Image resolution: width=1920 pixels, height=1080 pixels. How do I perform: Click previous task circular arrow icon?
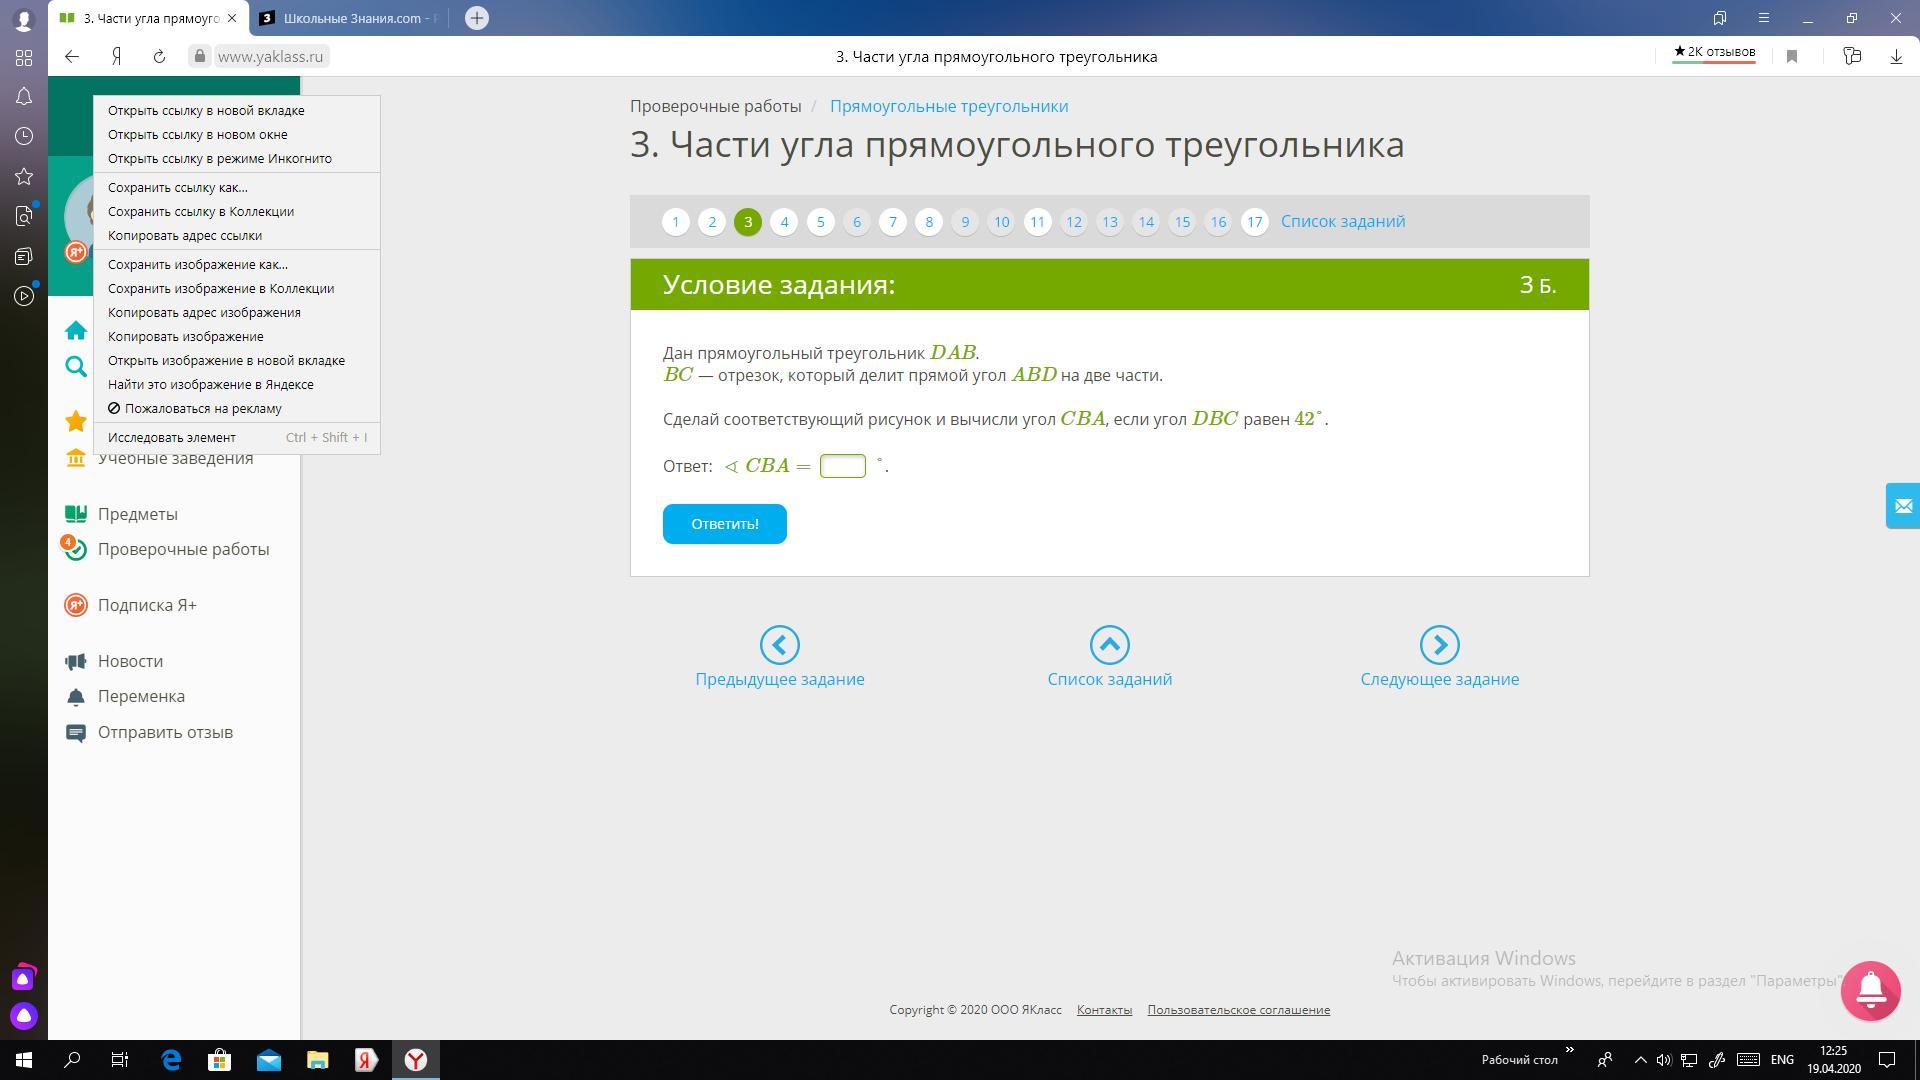point(779,645)
